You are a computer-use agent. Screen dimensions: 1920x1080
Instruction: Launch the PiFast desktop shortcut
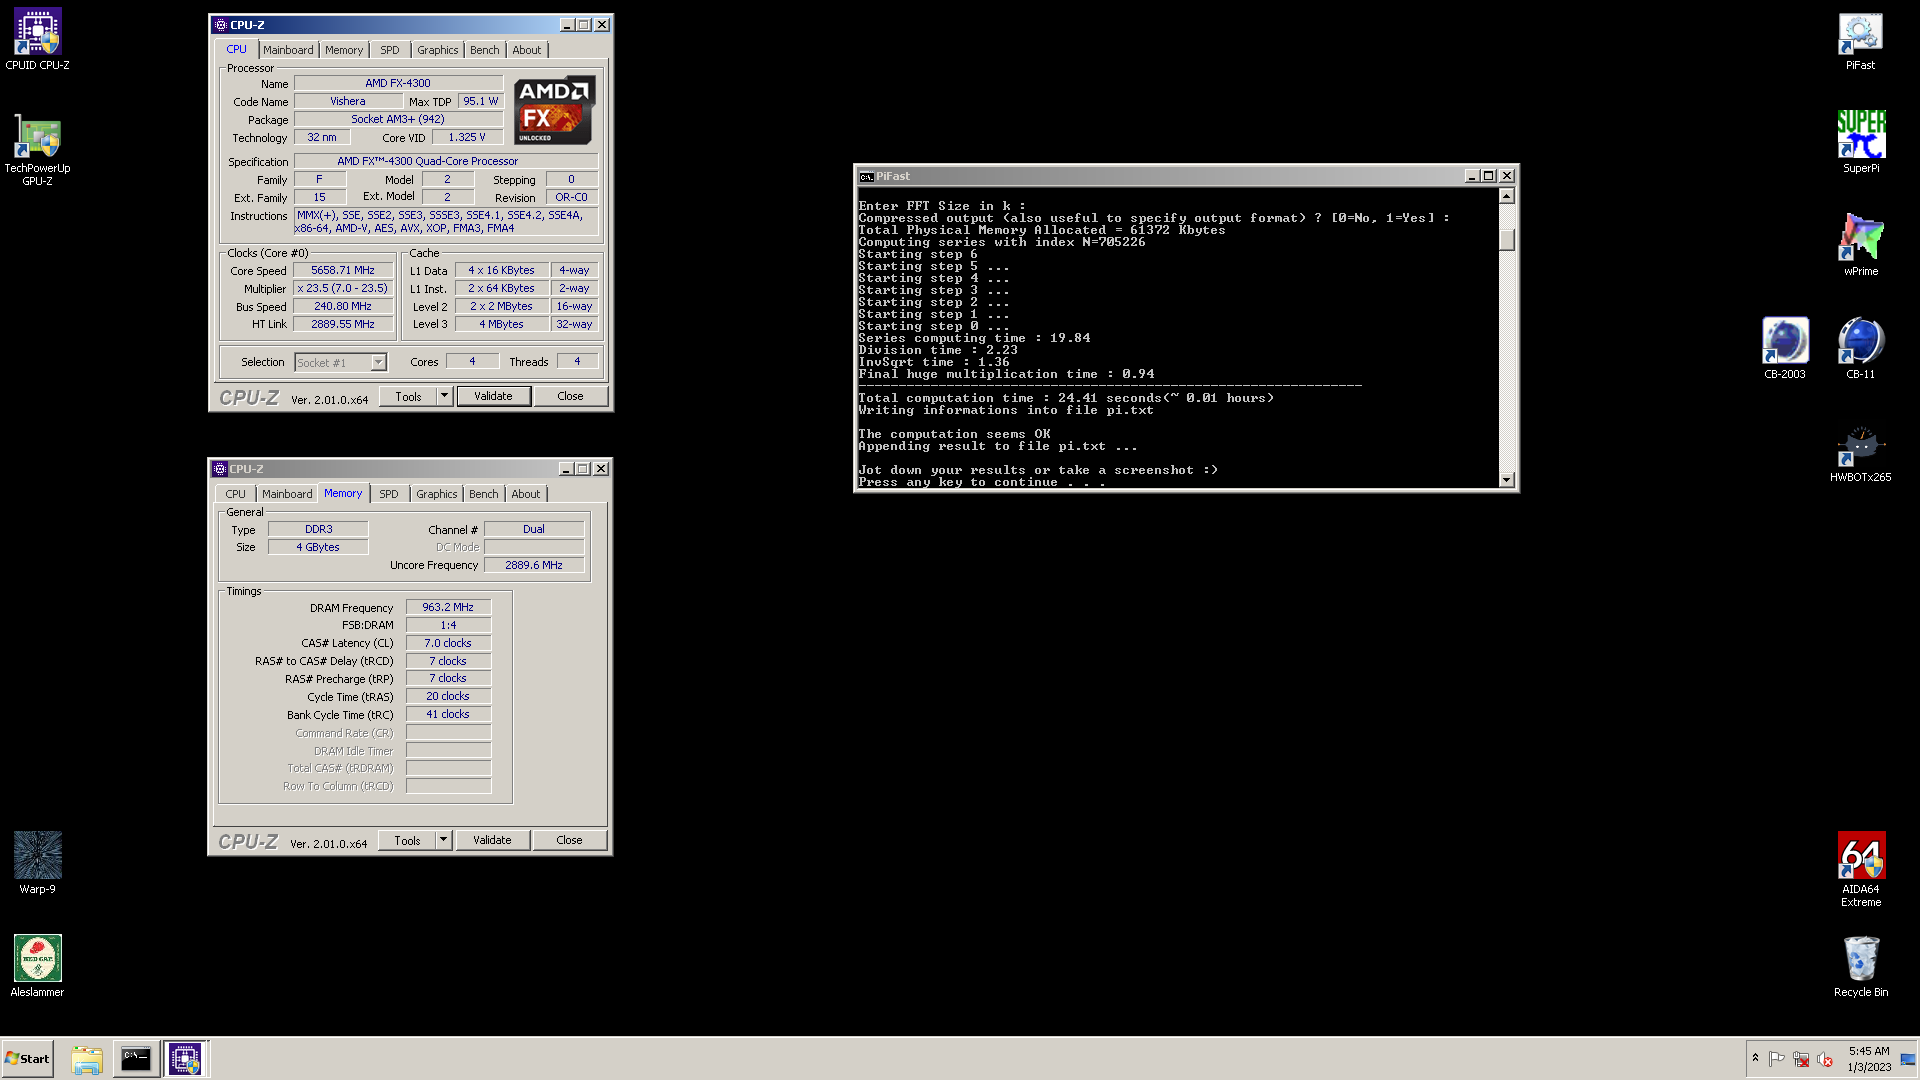pyautogui.click(x=1860, y=40)
